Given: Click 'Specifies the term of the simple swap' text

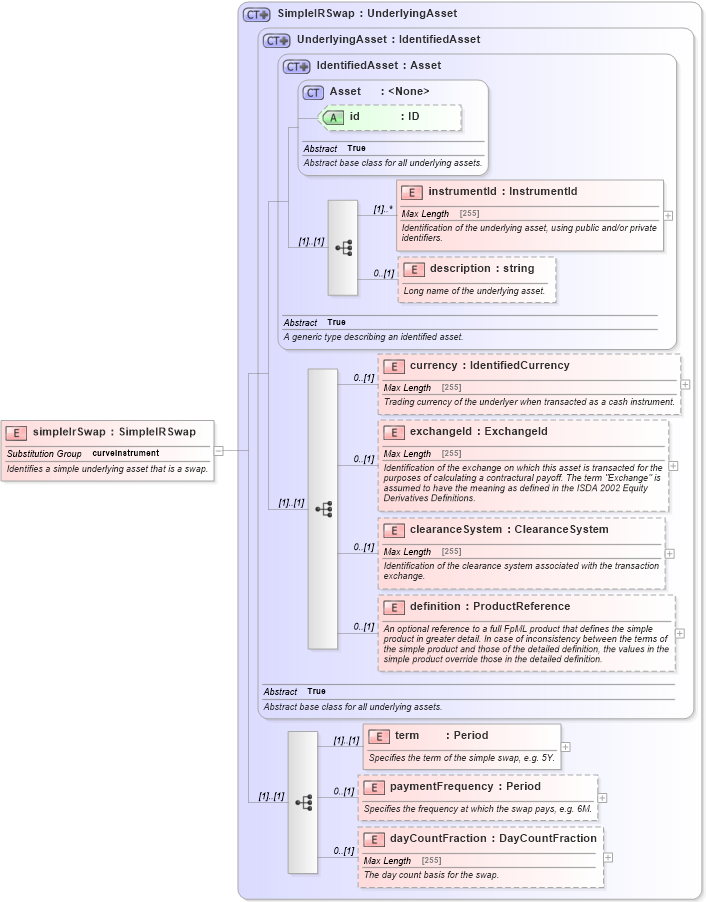Looking at the screenshot, I should (x=462, y=758).
